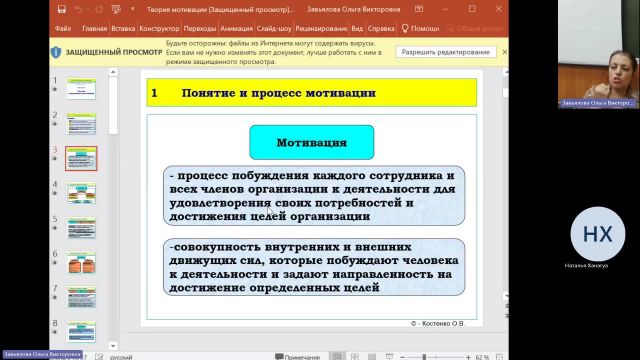Viewport: 640px width, 360px height.
Task: Select slide 5 thumbnail
Action: (x=81, y=228)
